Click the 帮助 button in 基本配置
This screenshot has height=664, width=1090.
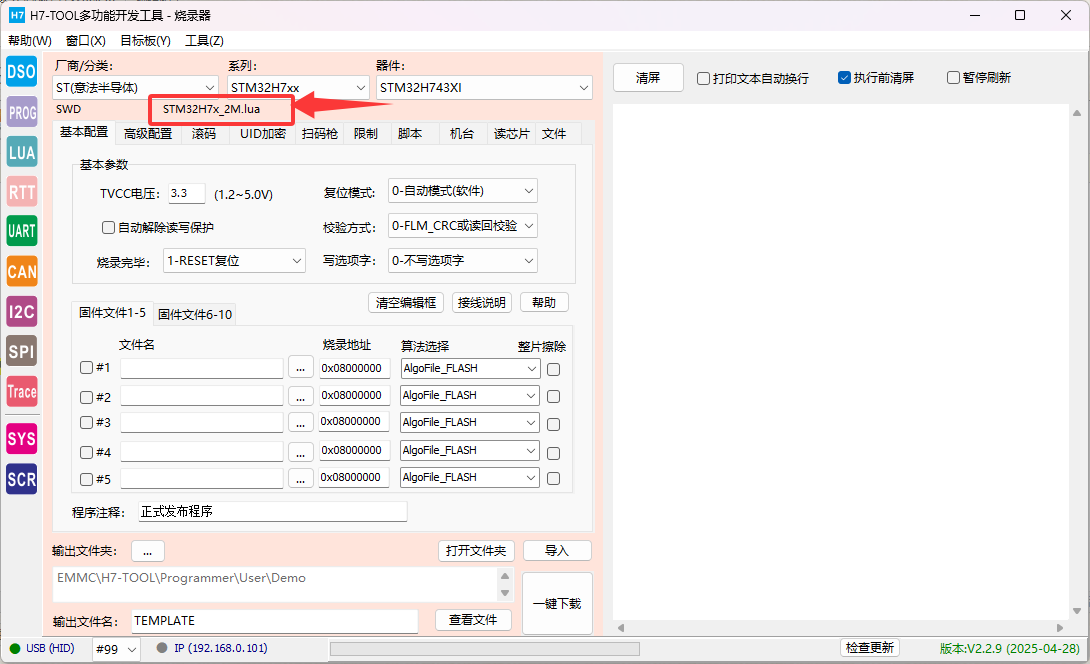[544, 302]
